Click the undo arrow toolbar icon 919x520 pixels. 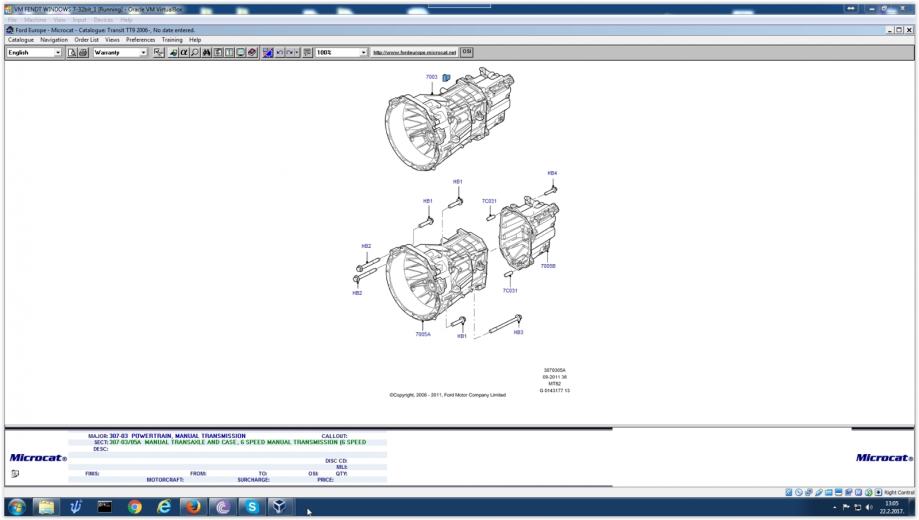[280, 52]
